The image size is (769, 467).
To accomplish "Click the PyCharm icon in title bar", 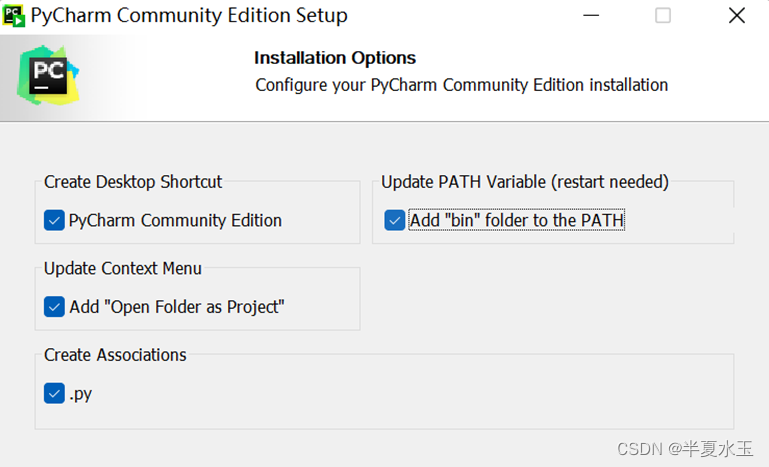I will (15, 16).
